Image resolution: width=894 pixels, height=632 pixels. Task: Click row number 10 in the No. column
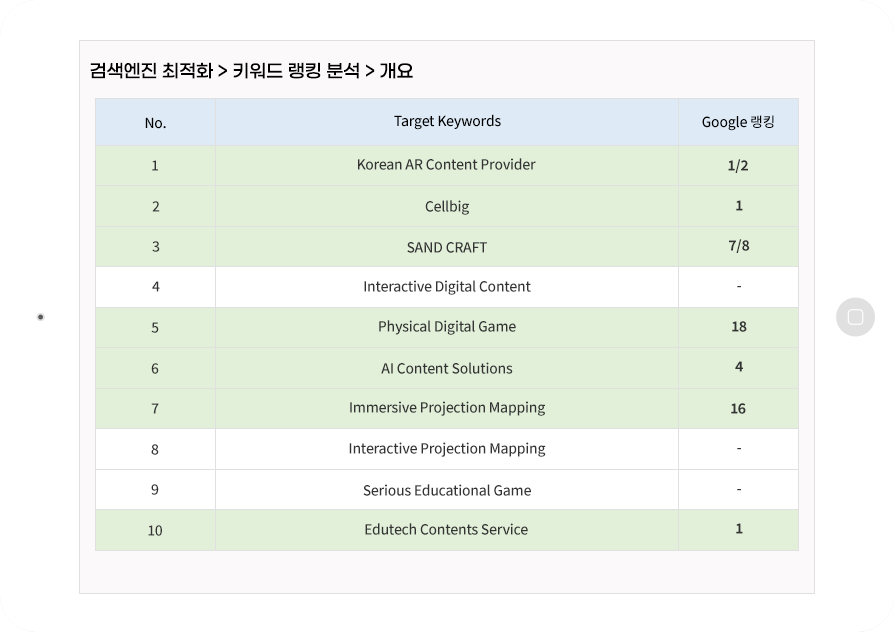155,531
